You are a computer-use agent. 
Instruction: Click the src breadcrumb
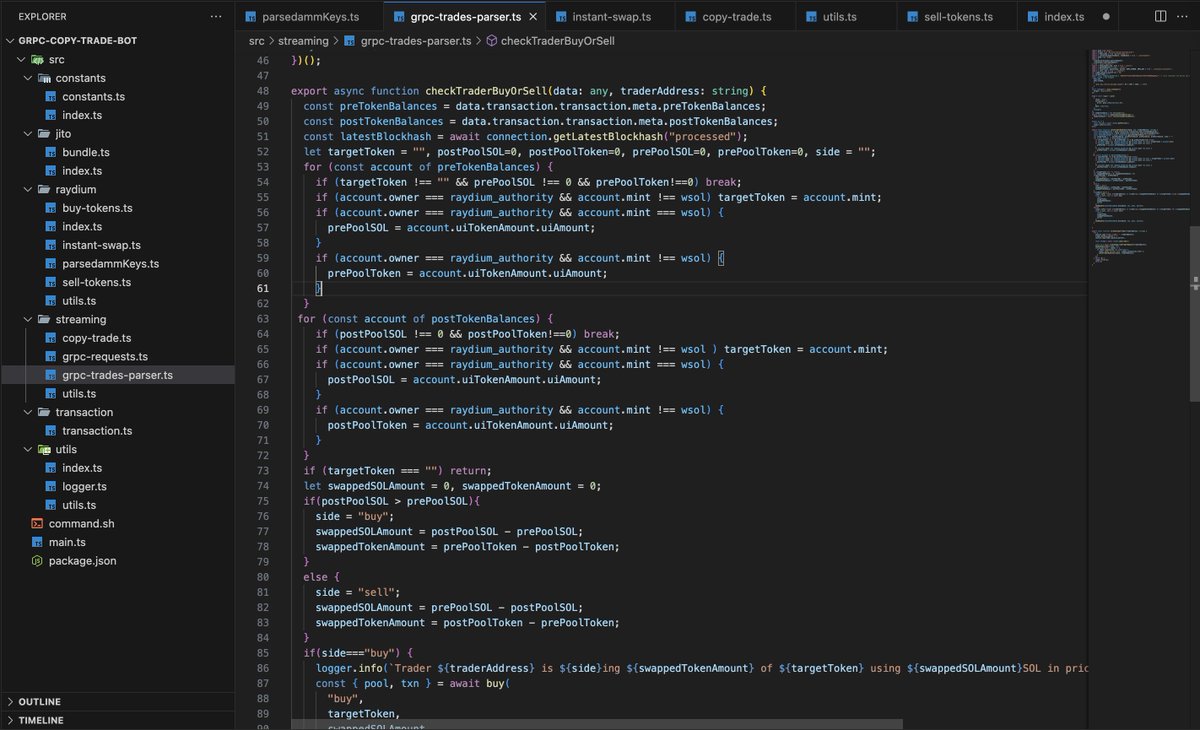click(256, 41)
